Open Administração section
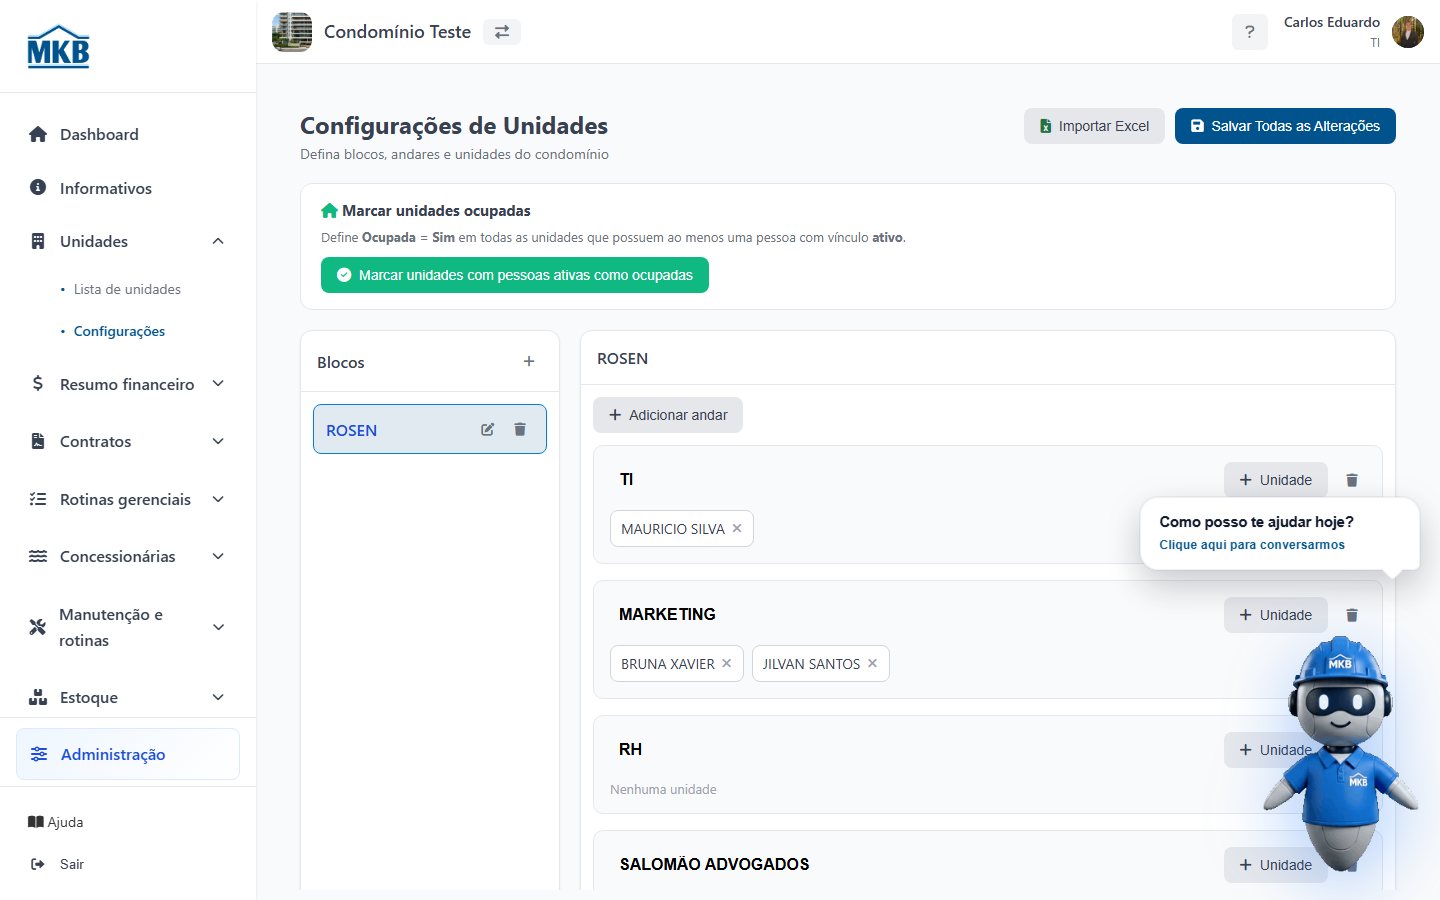The image size is (1440, 900). point(128,754)
